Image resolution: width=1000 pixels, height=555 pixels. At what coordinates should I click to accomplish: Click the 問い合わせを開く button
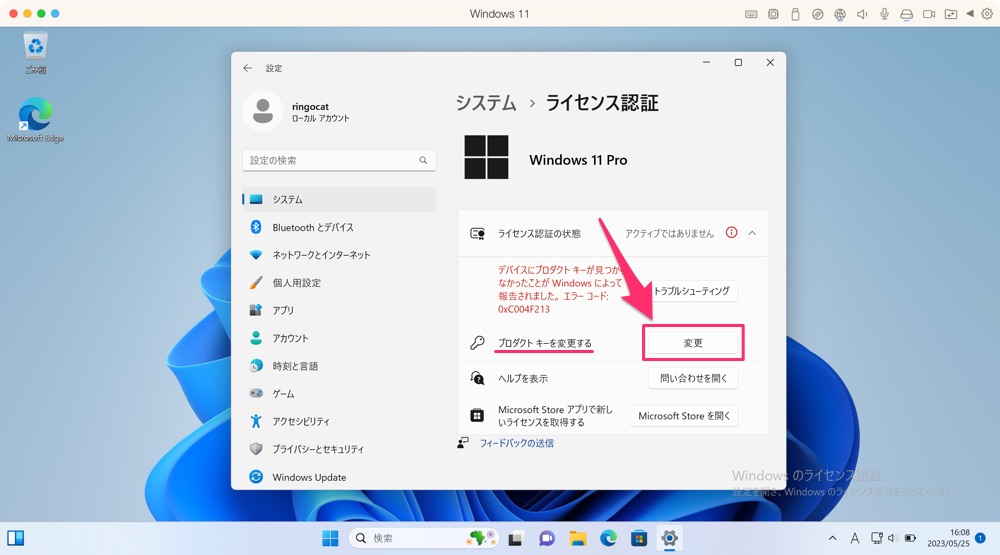pos(693,378)
